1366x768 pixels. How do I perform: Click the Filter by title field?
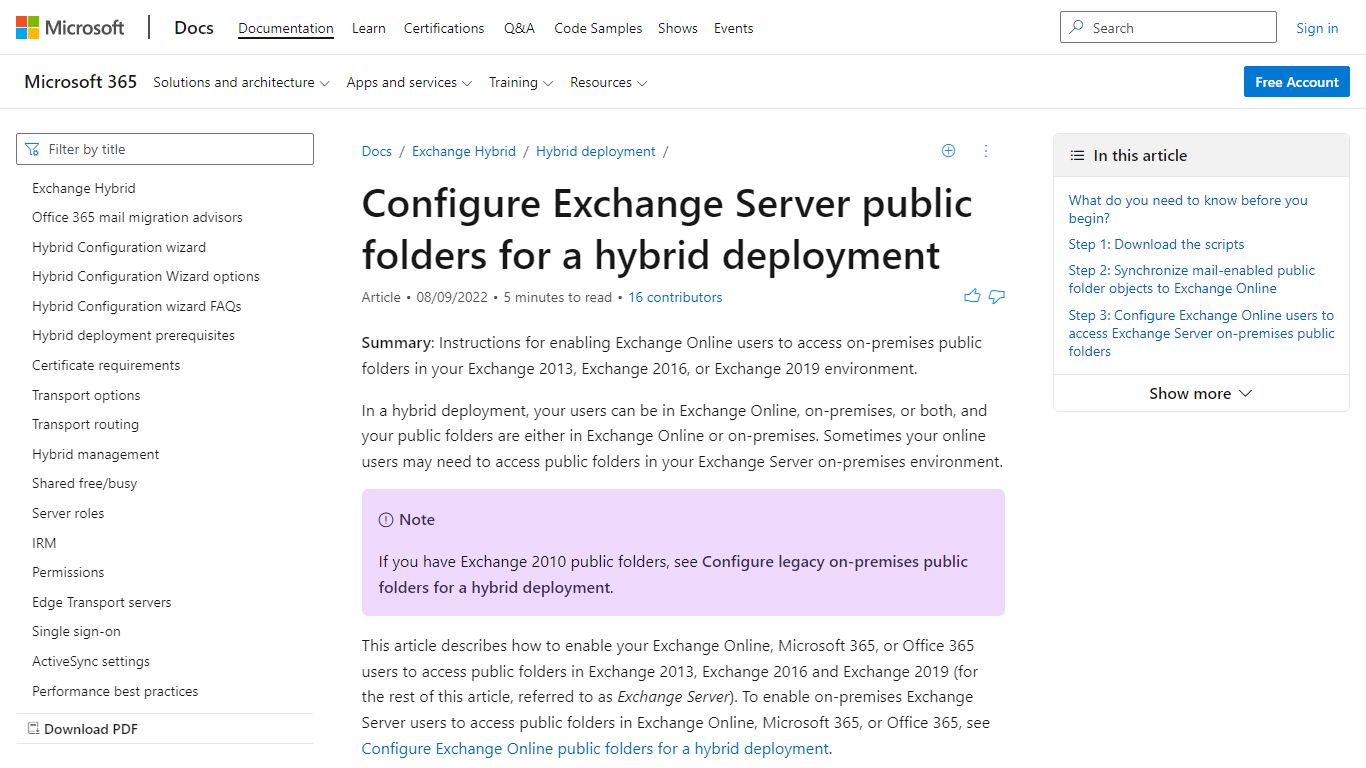click(165, 149)
